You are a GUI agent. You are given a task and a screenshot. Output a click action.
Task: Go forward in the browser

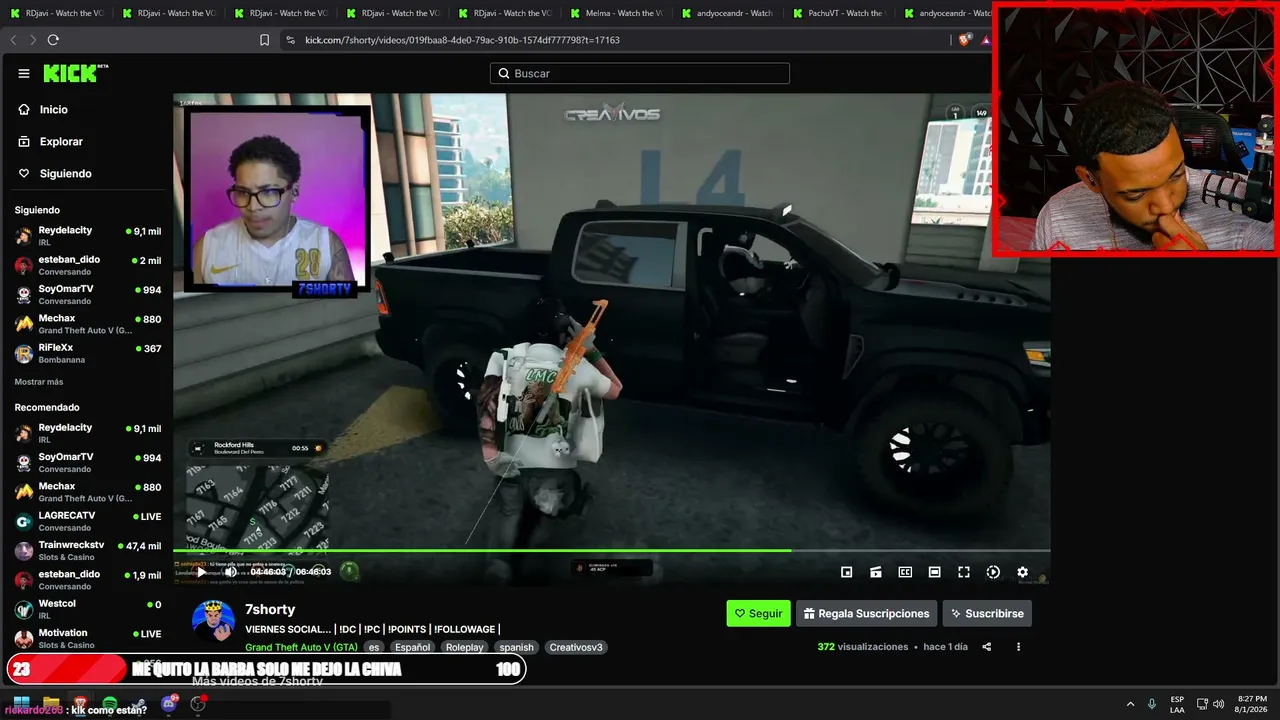[33, 40]
